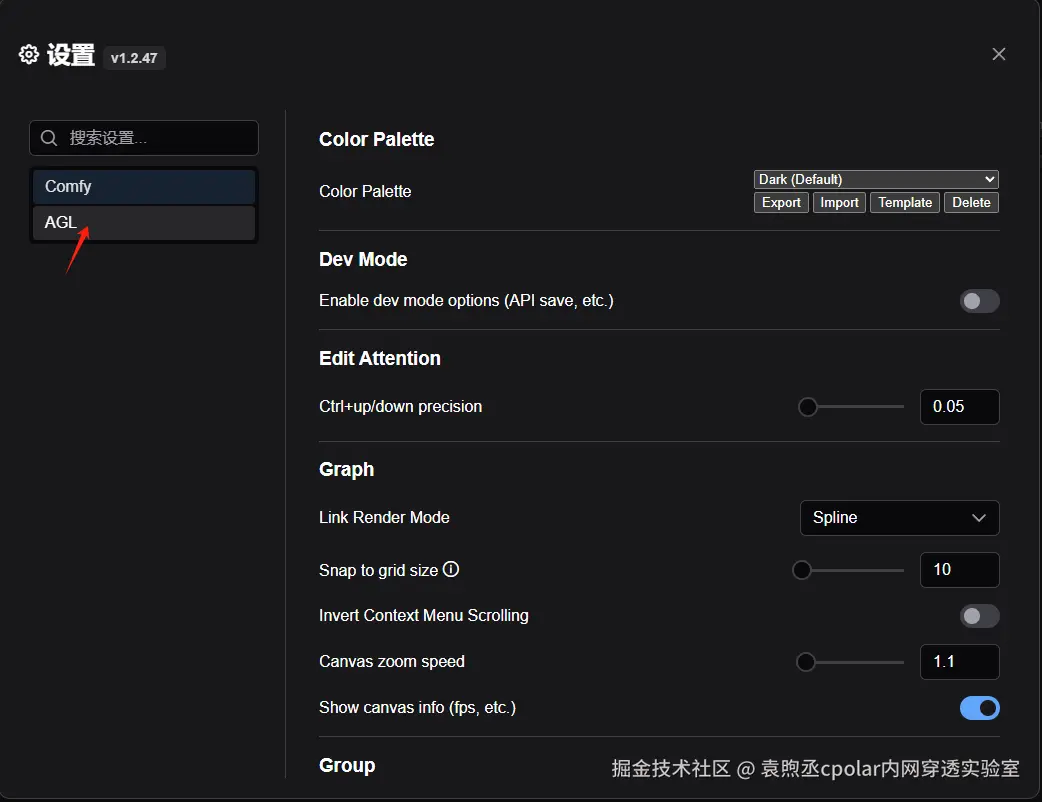Open the Snap to grid size info icon
The image size is (1042, 802).
point(451,569)
